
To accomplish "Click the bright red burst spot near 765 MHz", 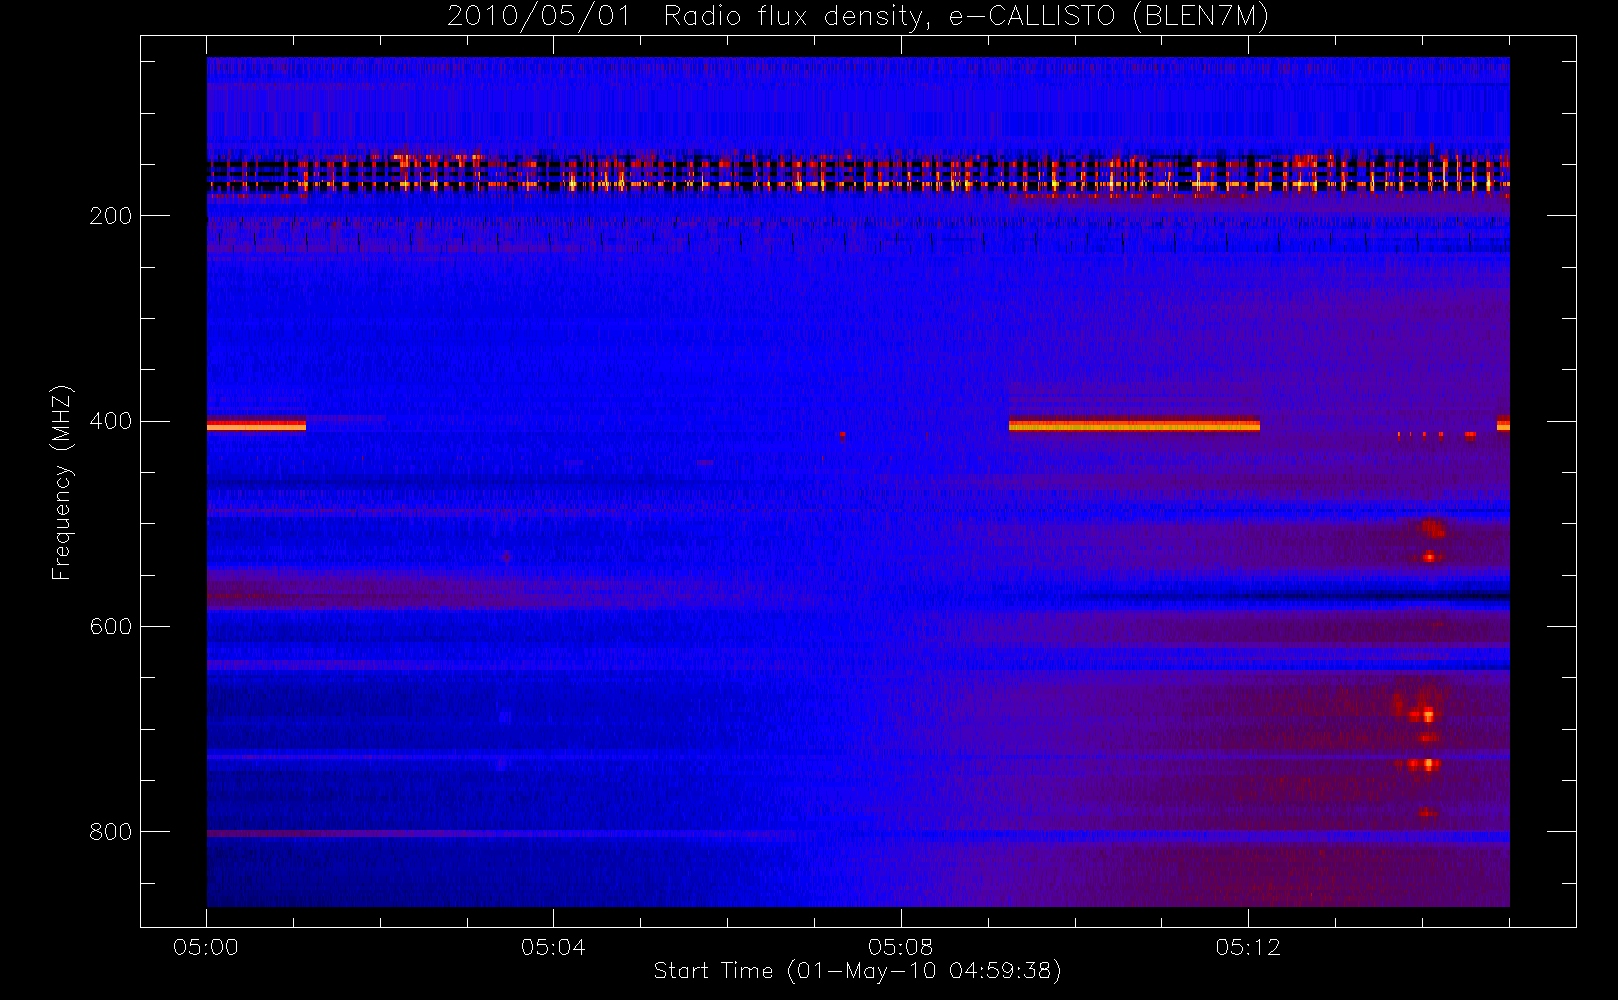I will coord(1428,765).
